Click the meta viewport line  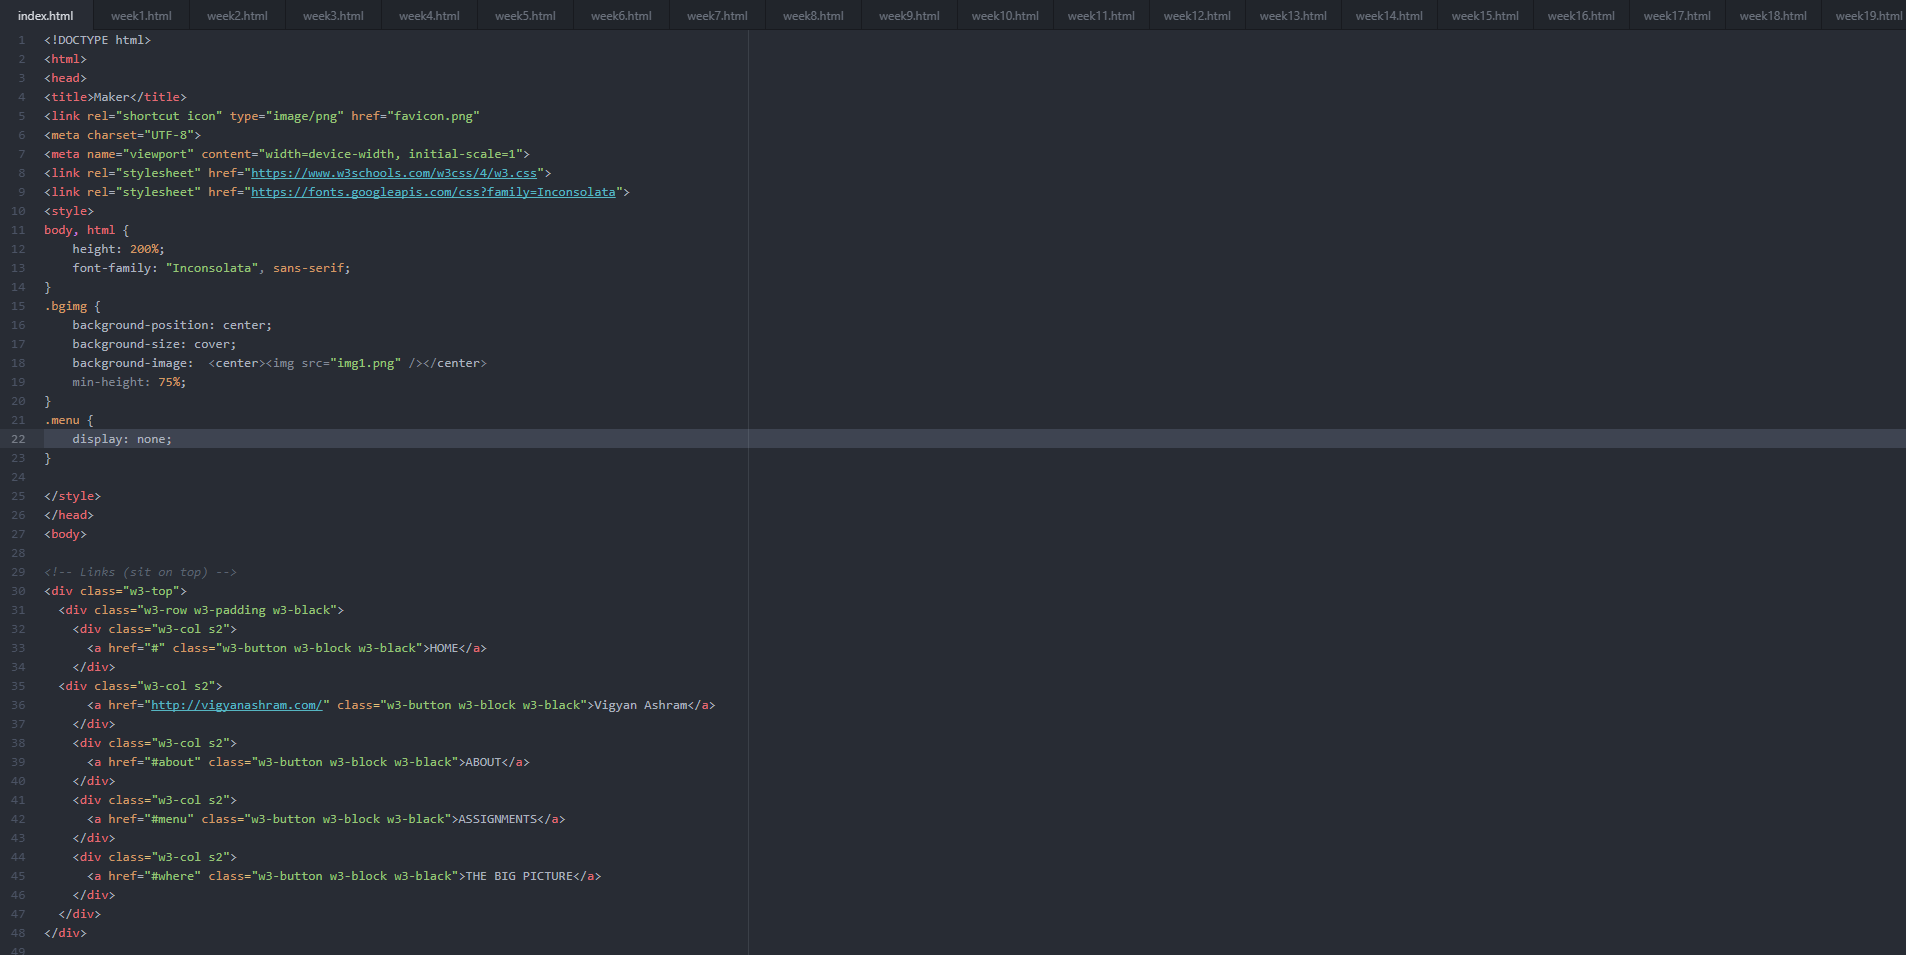pyautogui.click(x=287, y=154)
